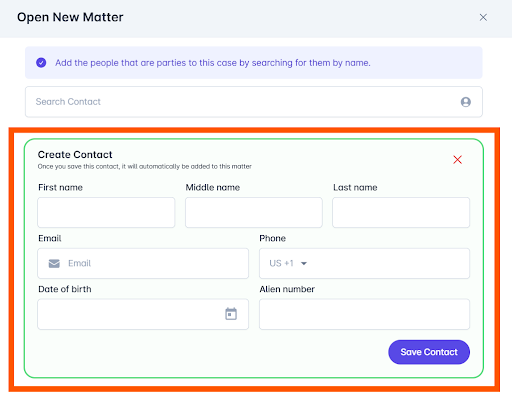Click the dropdown arrow beside US +1
The image size is (512, 405).
(304, 263)
